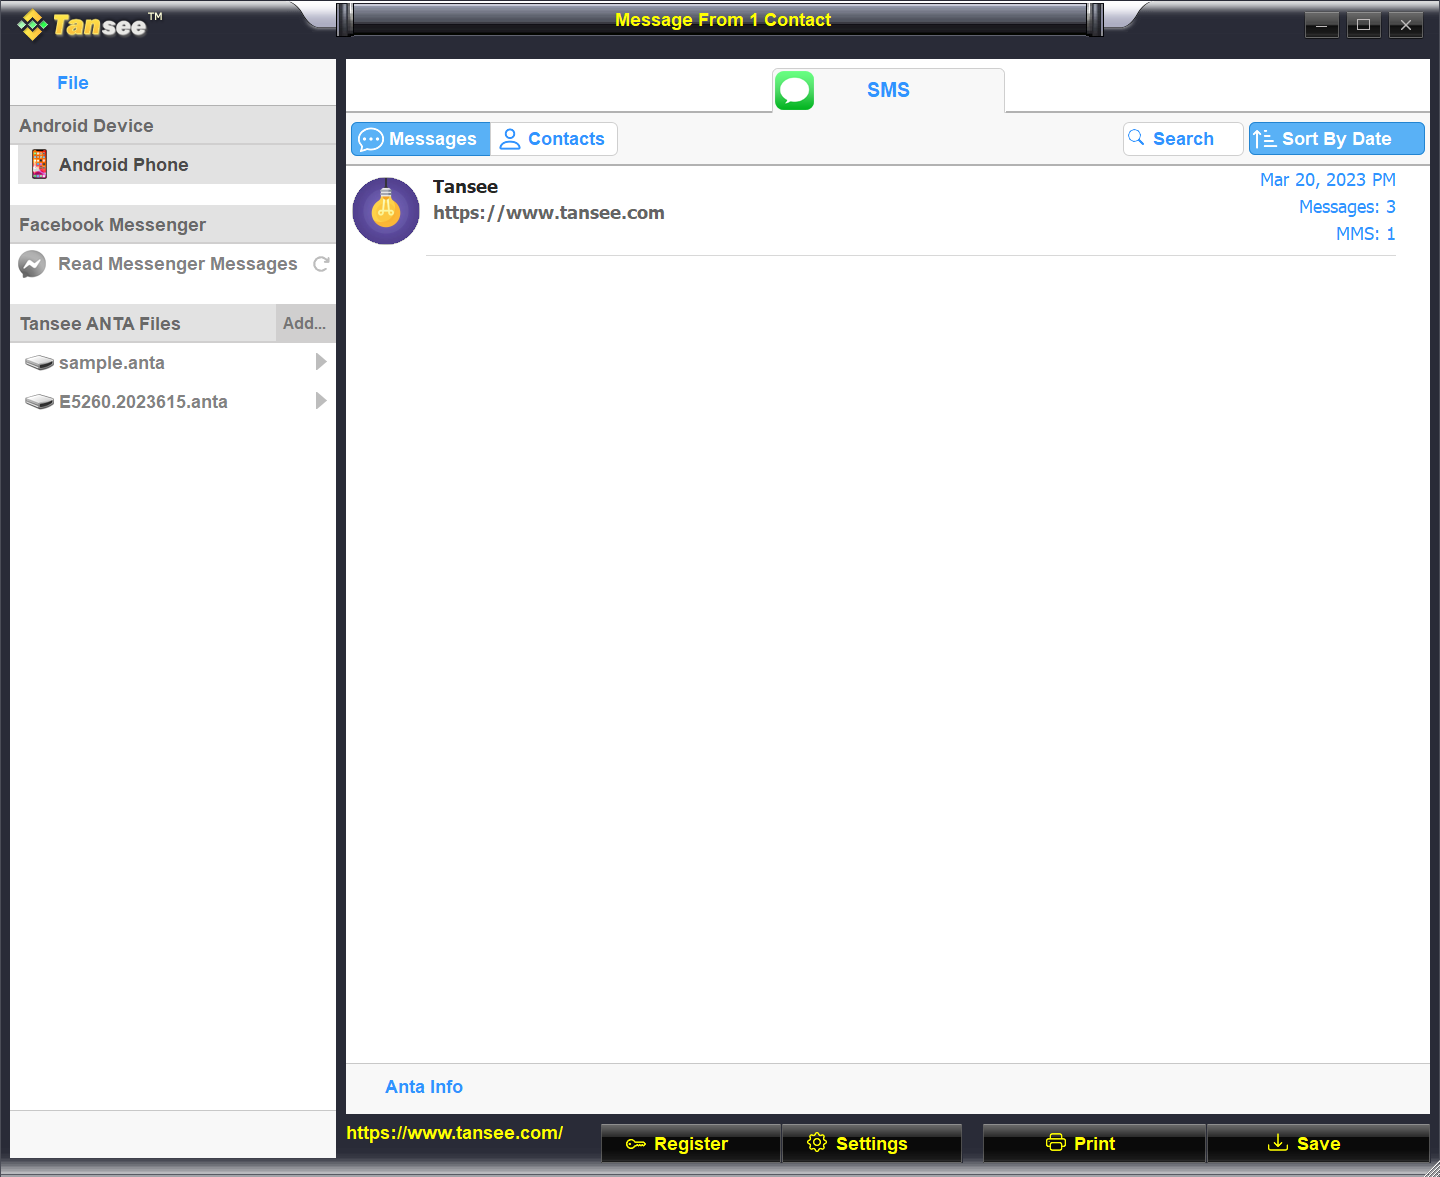Open the File menu
The height and width of the screenshot is (1177, 1440).
click(72, 82)
